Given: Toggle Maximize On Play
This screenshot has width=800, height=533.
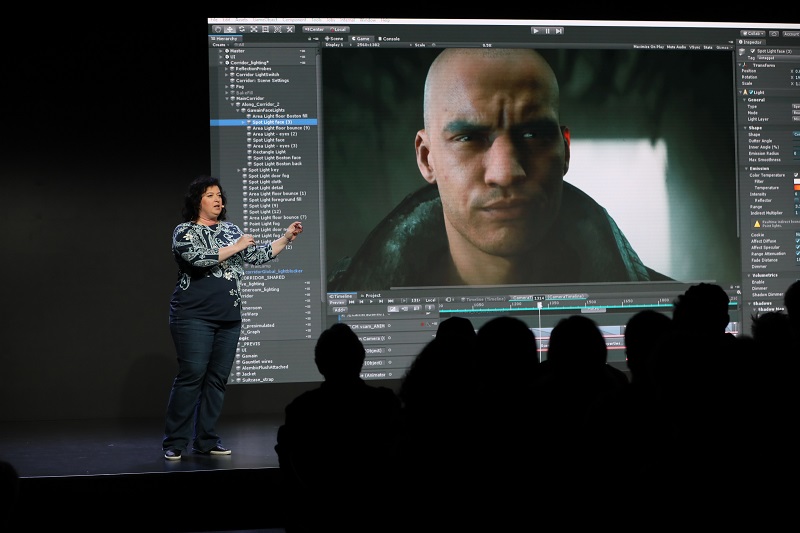Looking at the screenshot, I should pyautogui.click(x=649, y=47).
